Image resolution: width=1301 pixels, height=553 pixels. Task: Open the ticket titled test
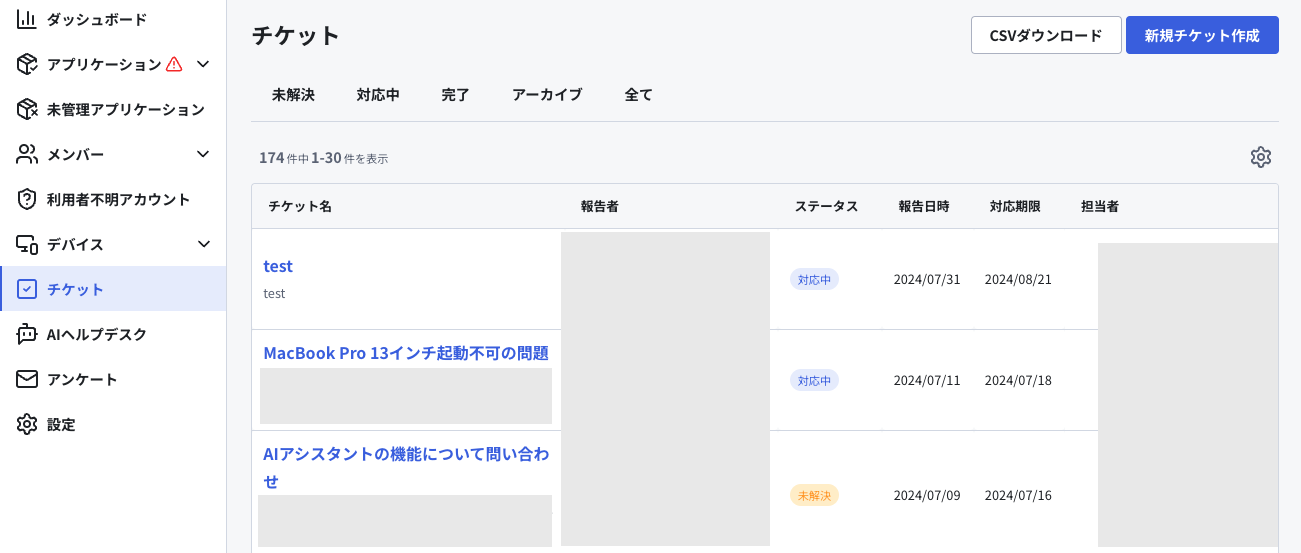[278, 266]
